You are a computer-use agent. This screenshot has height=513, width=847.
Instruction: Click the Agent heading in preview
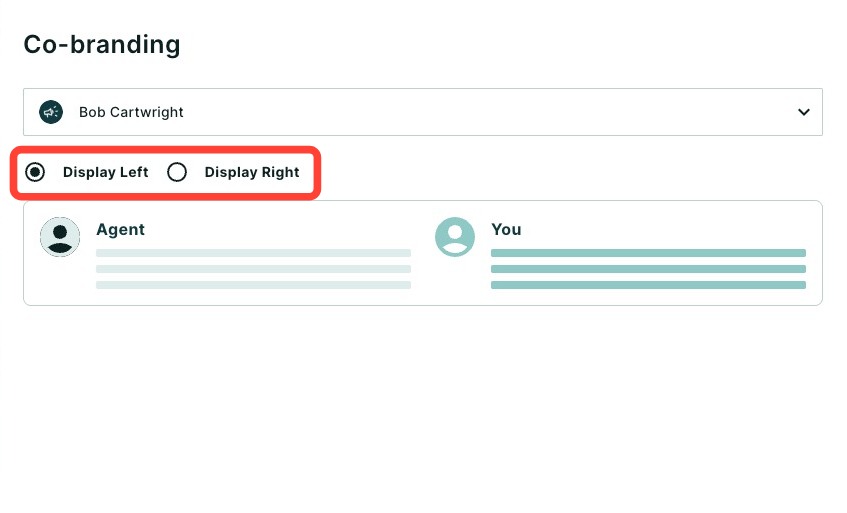point(120,230)
